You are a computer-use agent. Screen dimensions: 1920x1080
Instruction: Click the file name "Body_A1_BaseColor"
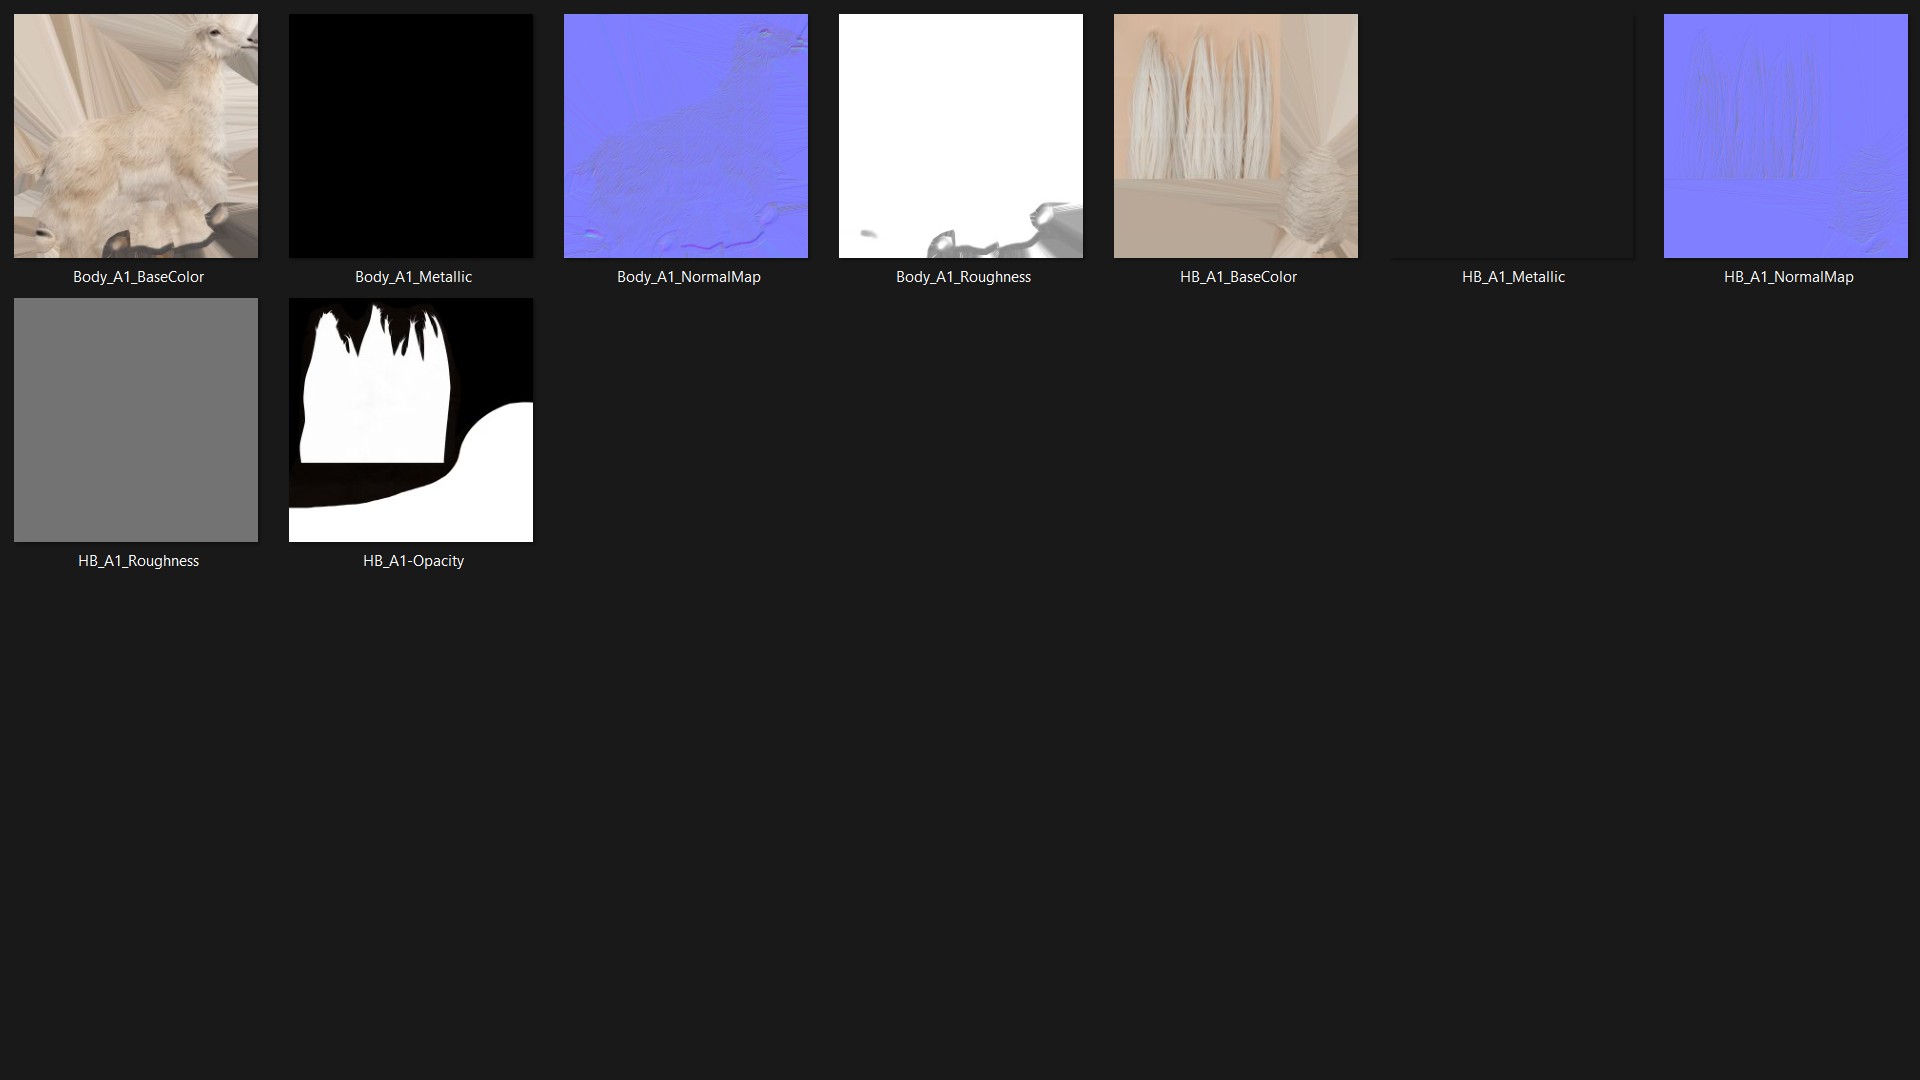138,277
